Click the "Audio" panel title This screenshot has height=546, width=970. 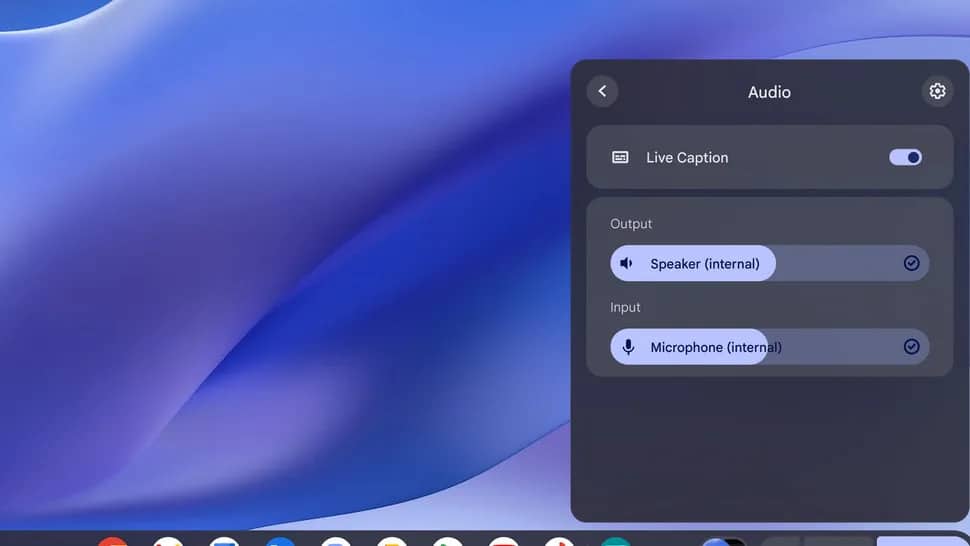(x=769, y=92)
